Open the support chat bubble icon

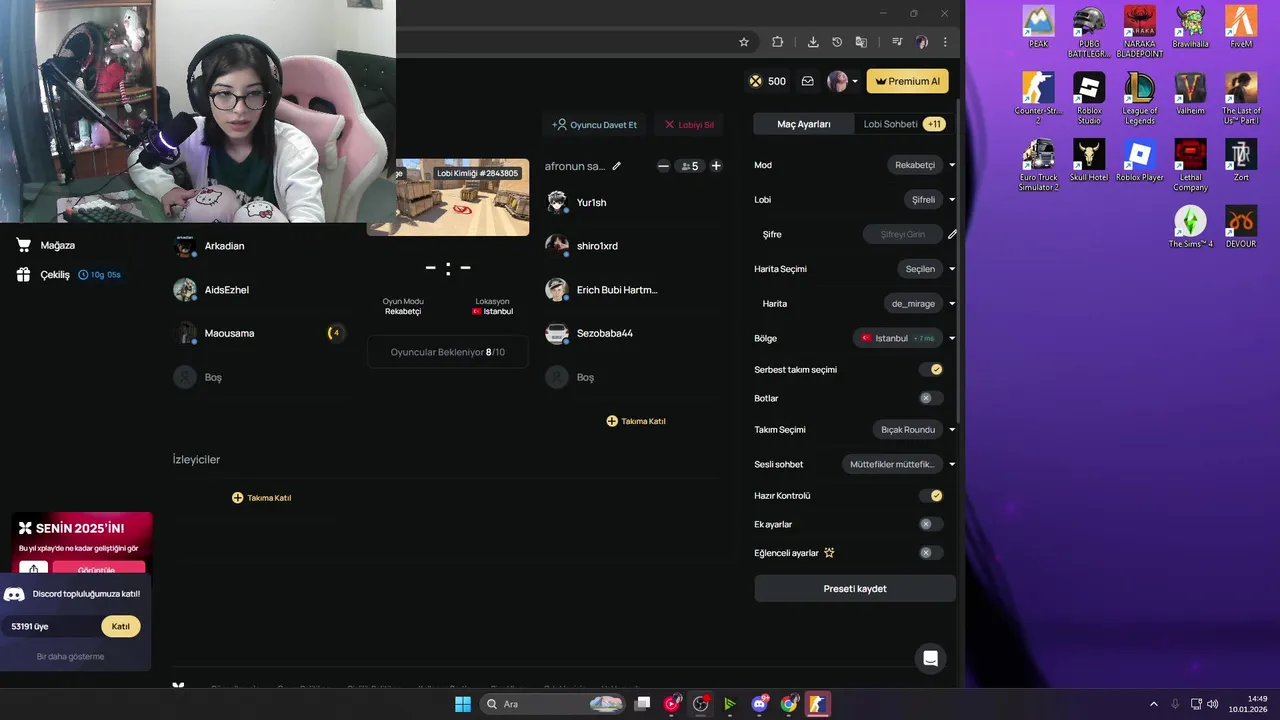click(930, 658)
